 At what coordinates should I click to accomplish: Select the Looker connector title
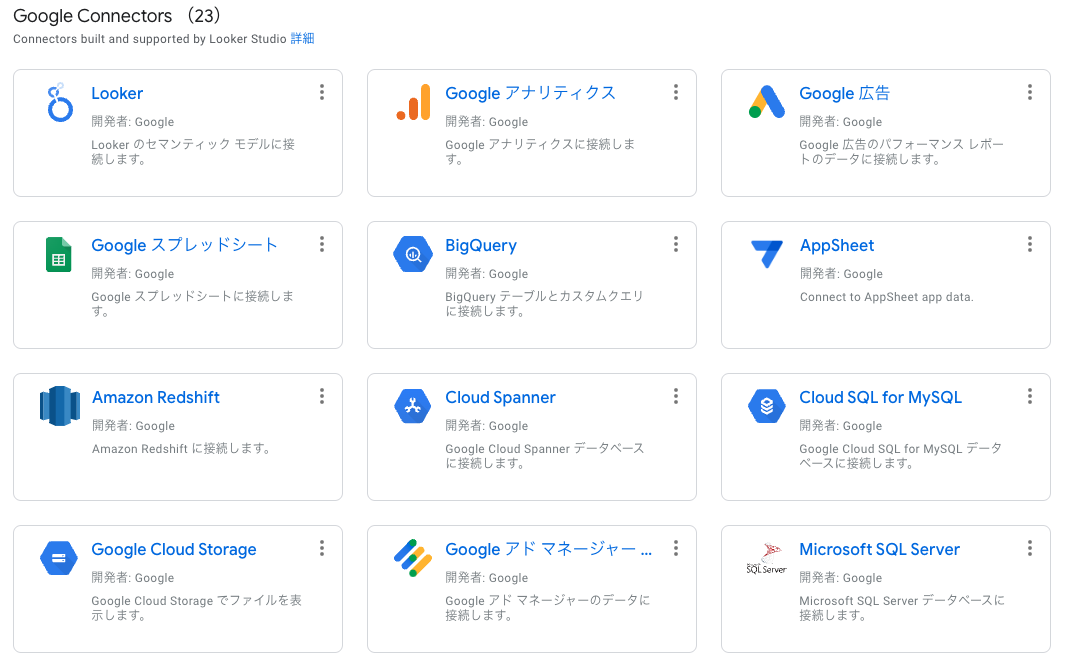click(x=117, y=94)
